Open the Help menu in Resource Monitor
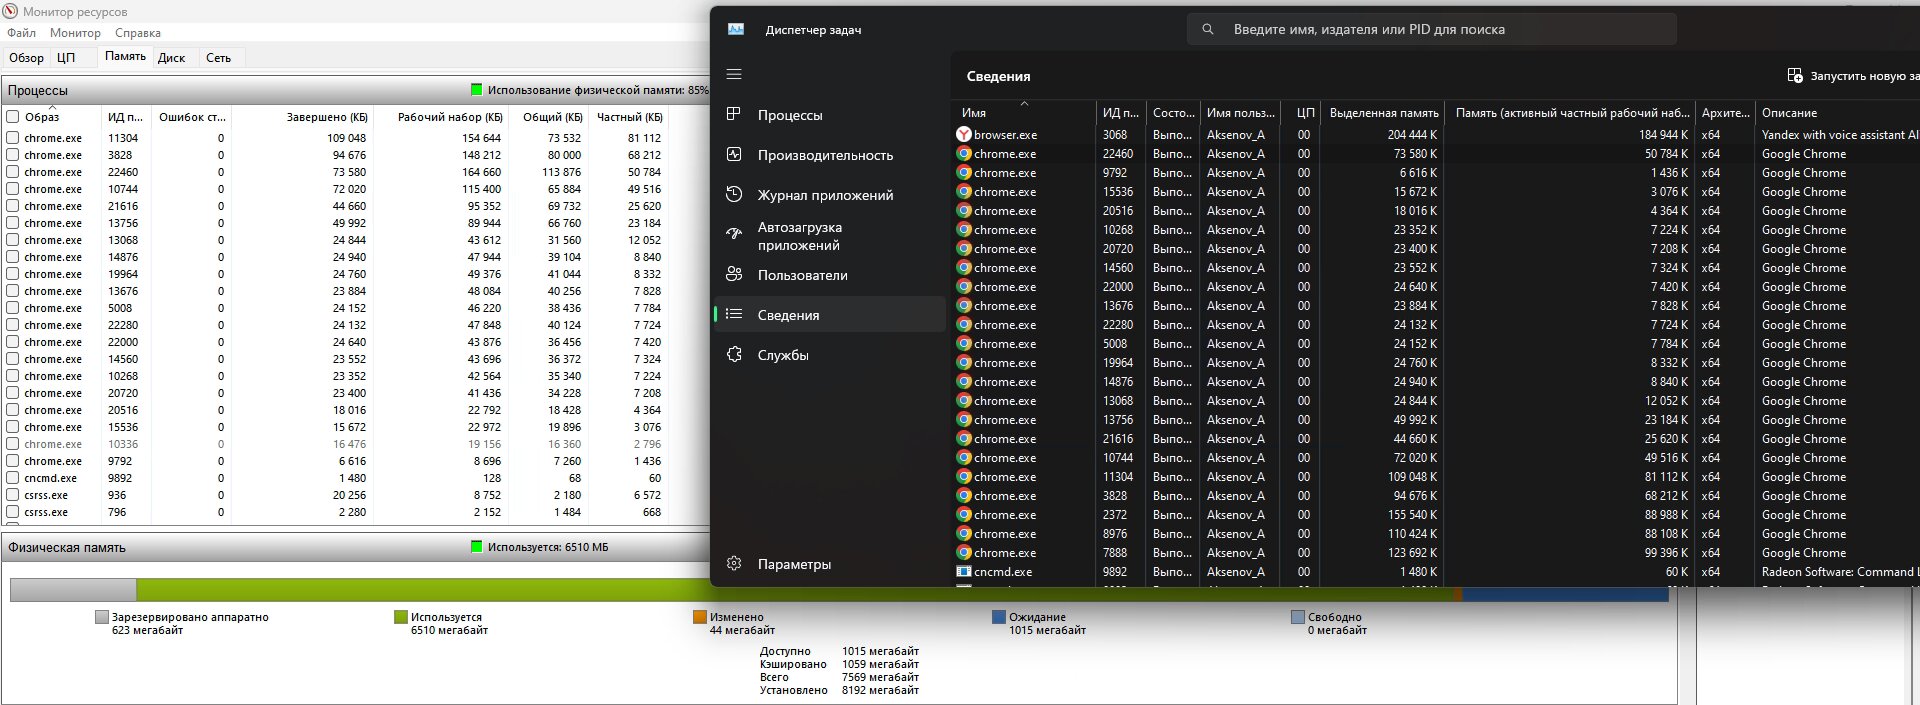Image resolution: width=1920 pixels, height=705 pixels. tap(138, 33)
